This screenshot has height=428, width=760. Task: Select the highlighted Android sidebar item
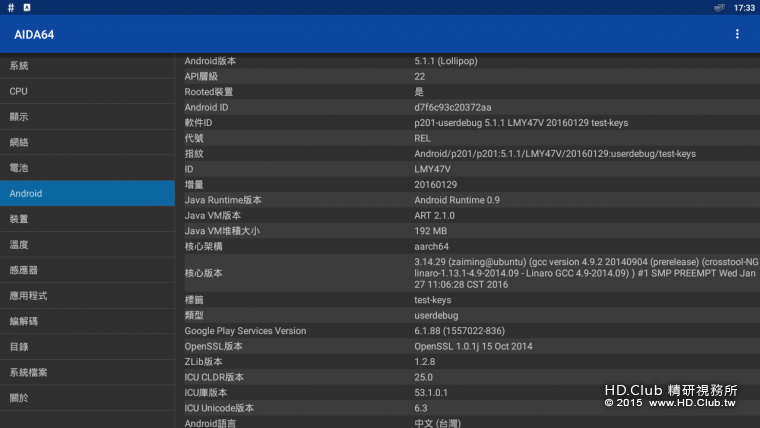87,193
